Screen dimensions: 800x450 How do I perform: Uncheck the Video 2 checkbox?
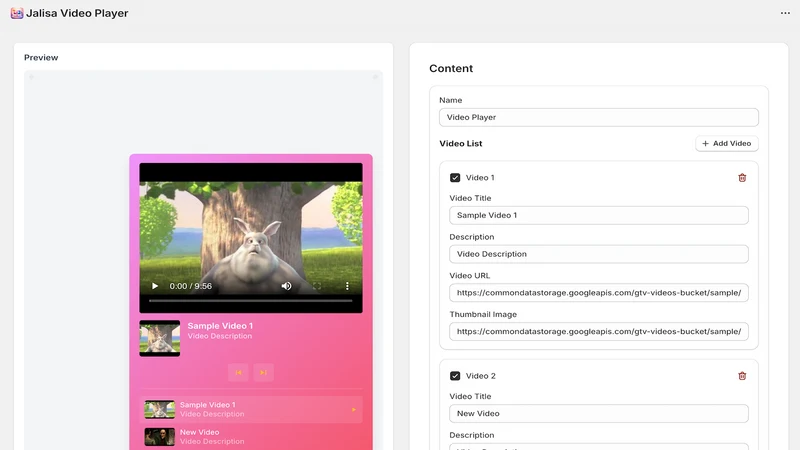click(x=455, y=376)
